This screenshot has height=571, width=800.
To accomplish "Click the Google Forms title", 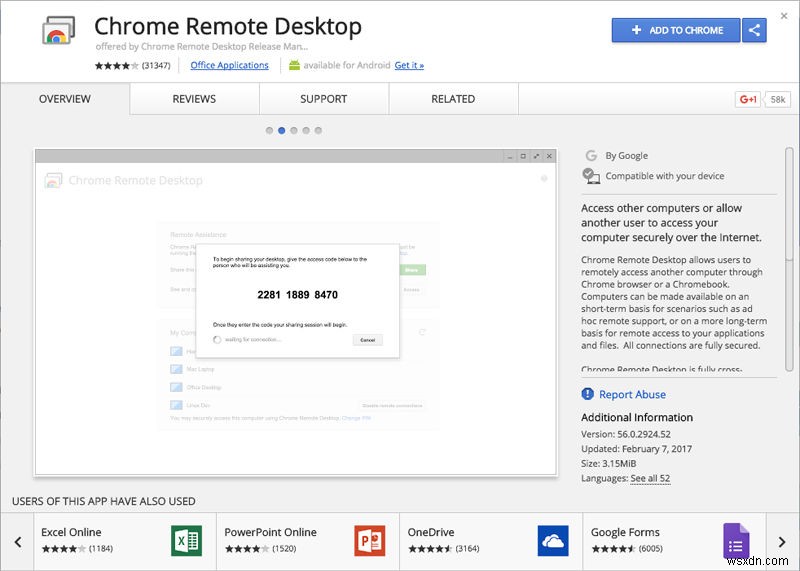I will pyautogui.click(x=625, y=532).
